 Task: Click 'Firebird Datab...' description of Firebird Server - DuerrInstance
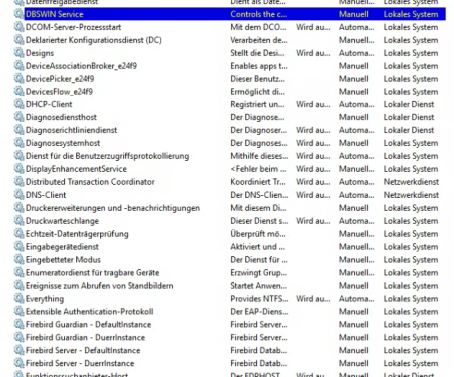pos(258,363)
